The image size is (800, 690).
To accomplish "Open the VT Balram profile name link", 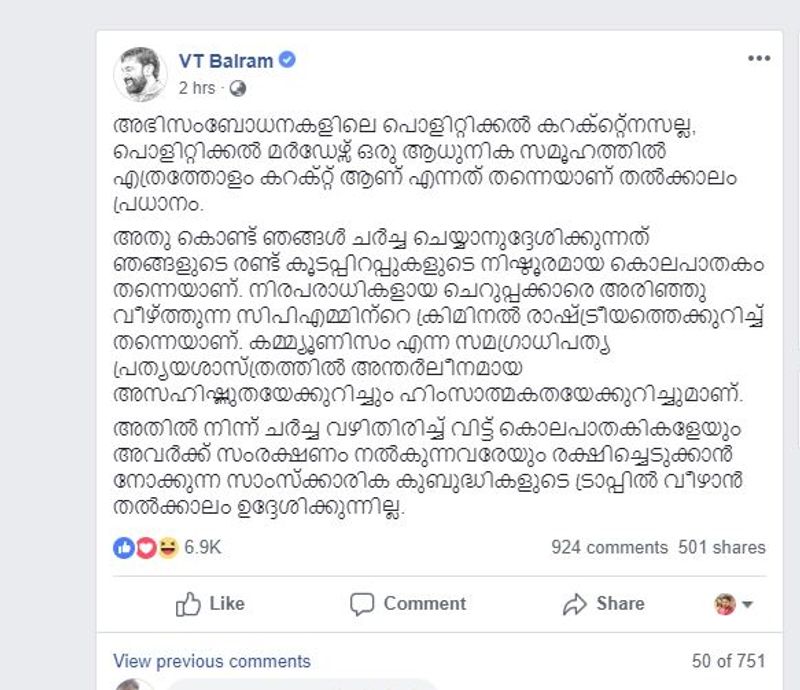I will tap(225, 61).
